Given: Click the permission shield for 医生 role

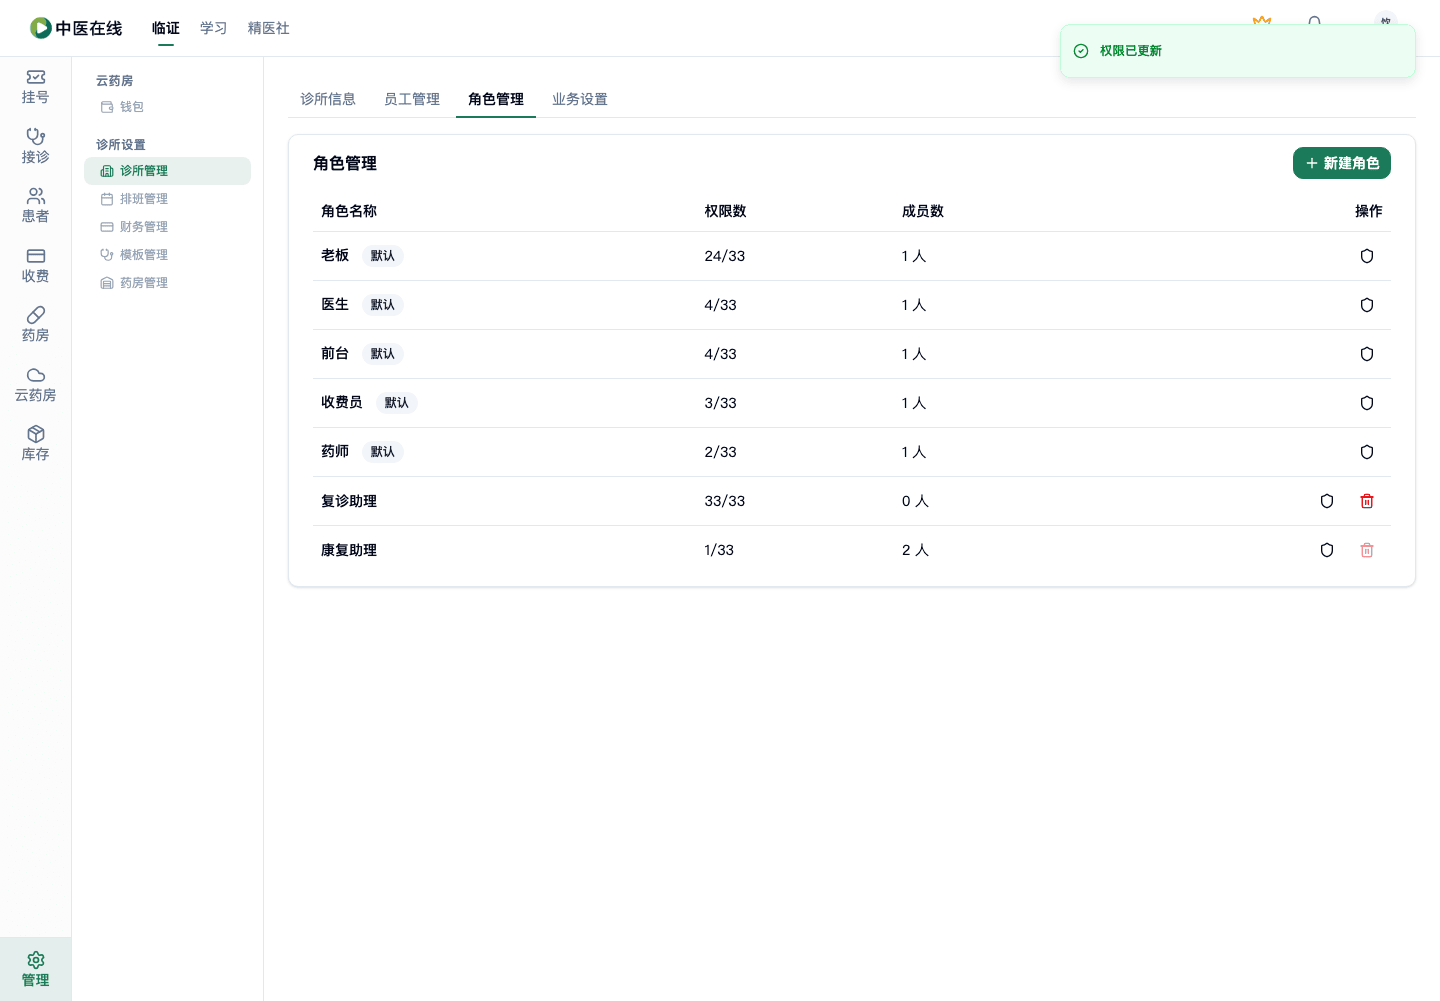Looking at the screenshot, I should point(1367,305).
